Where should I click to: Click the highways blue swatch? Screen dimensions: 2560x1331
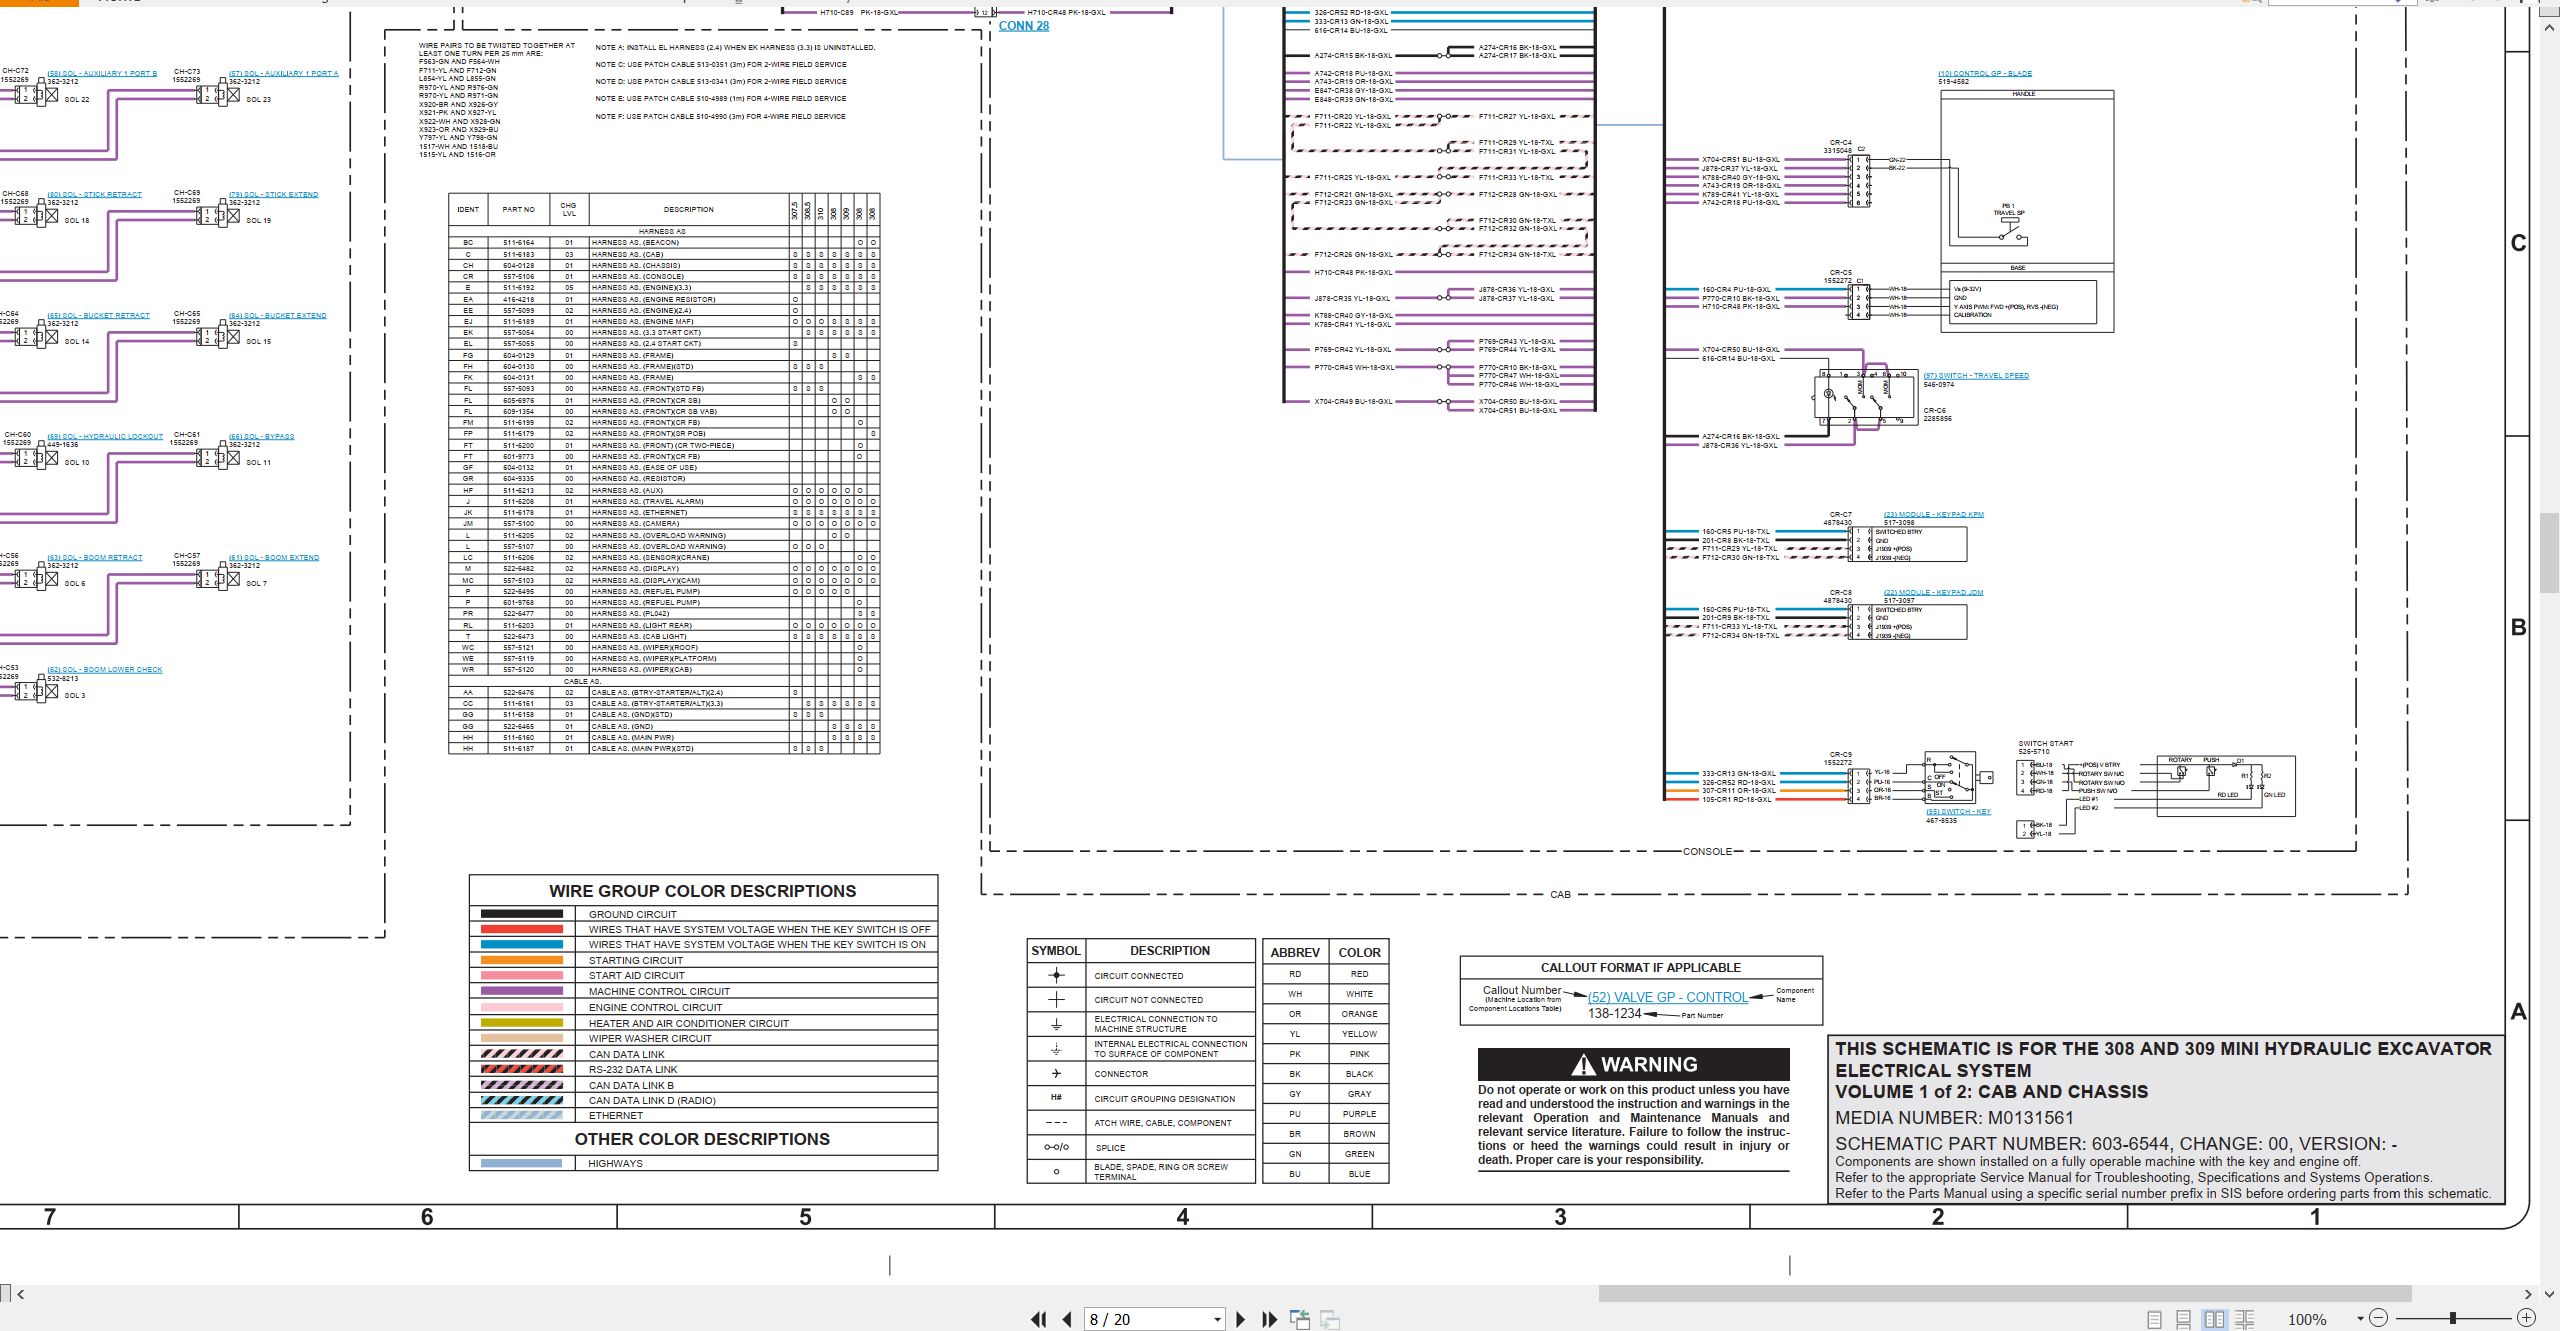click(521, 1163)
